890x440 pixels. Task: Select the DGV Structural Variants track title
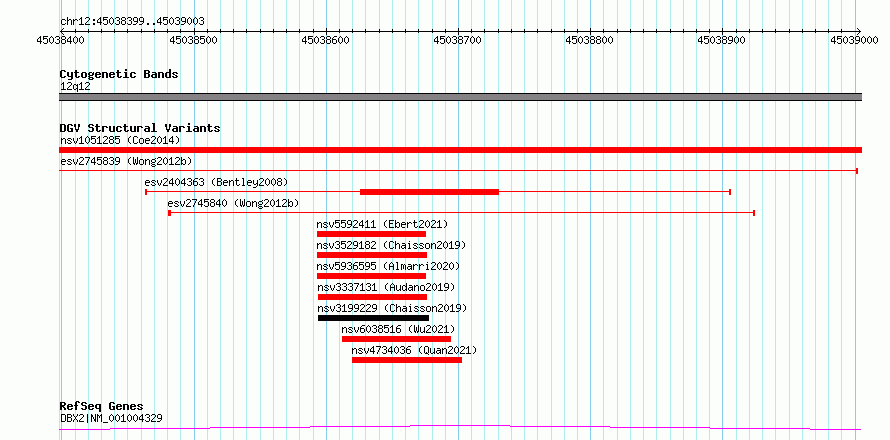[x=140, y=128]
